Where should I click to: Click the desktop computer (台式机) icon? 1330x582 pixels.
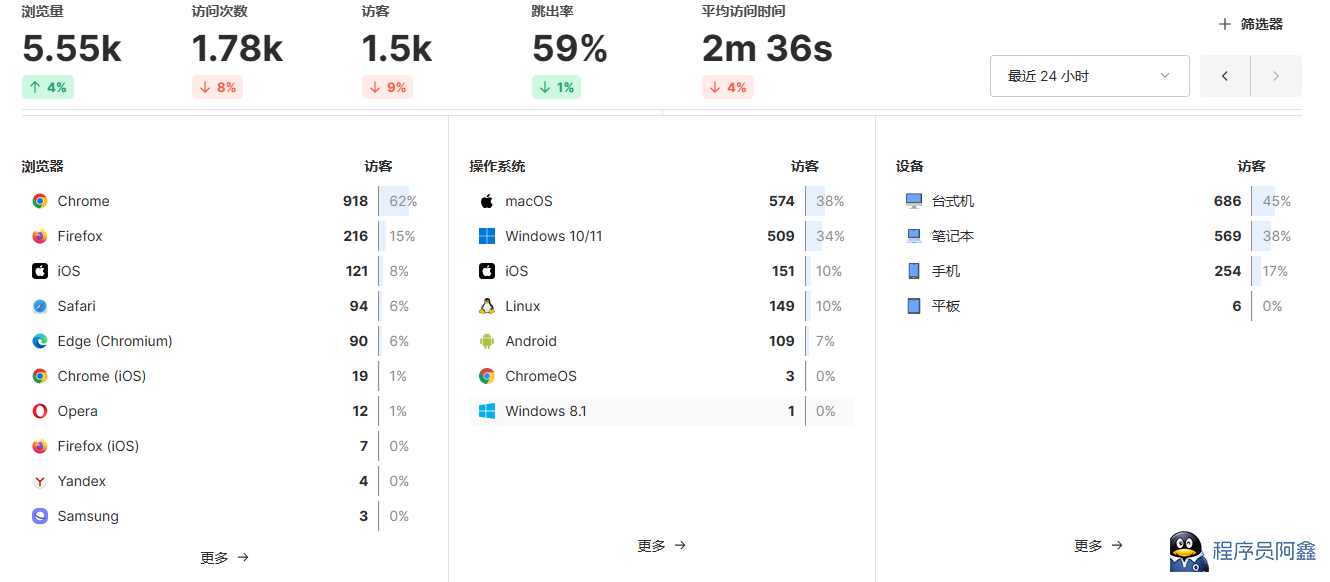click(914, 201)
